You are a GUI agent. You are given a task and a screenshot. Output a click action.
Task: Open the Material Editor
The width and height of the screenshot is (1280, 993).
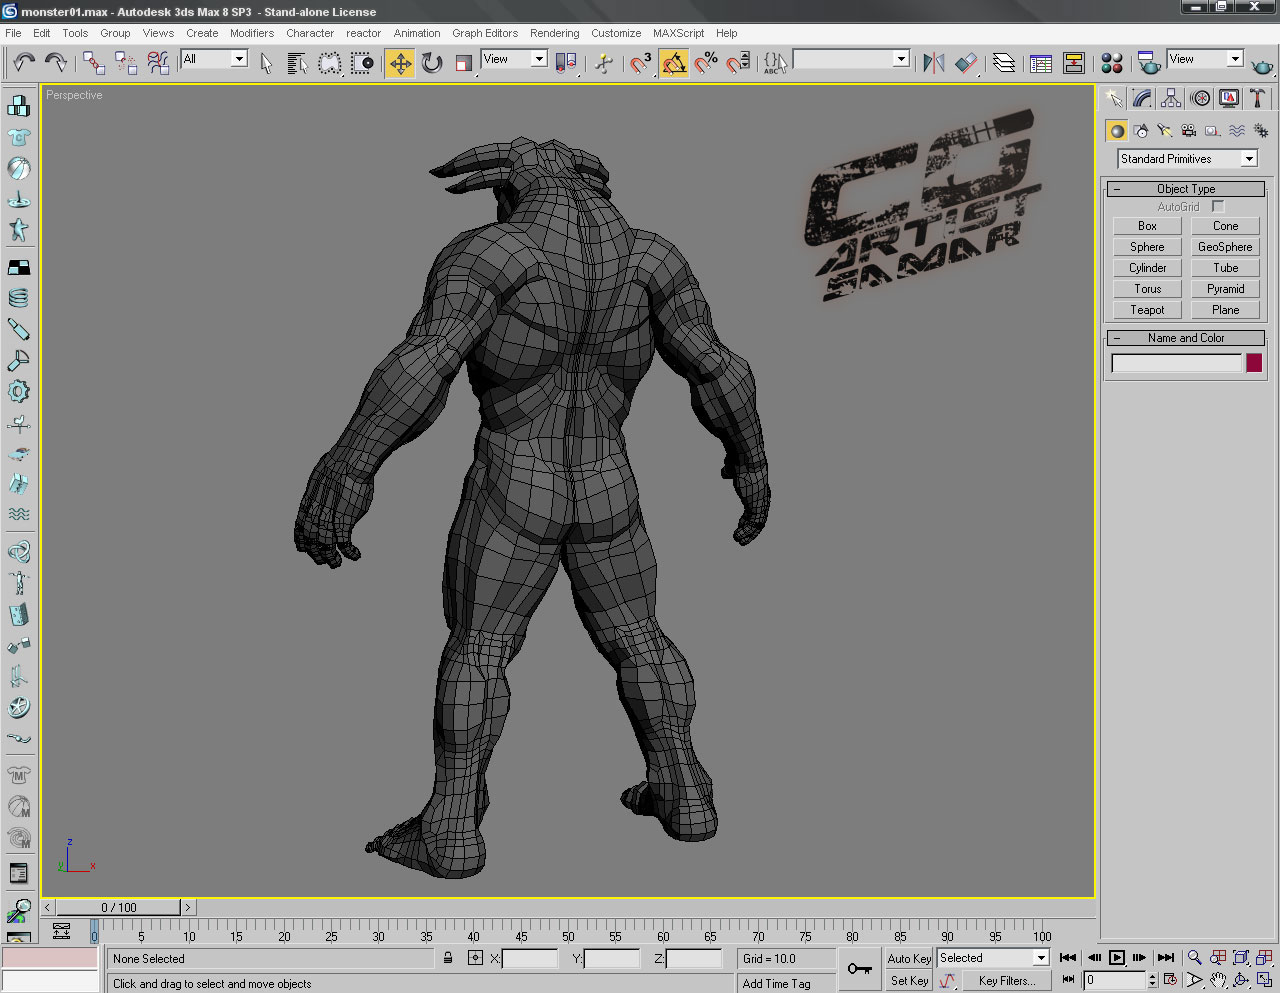[1111, 62]
